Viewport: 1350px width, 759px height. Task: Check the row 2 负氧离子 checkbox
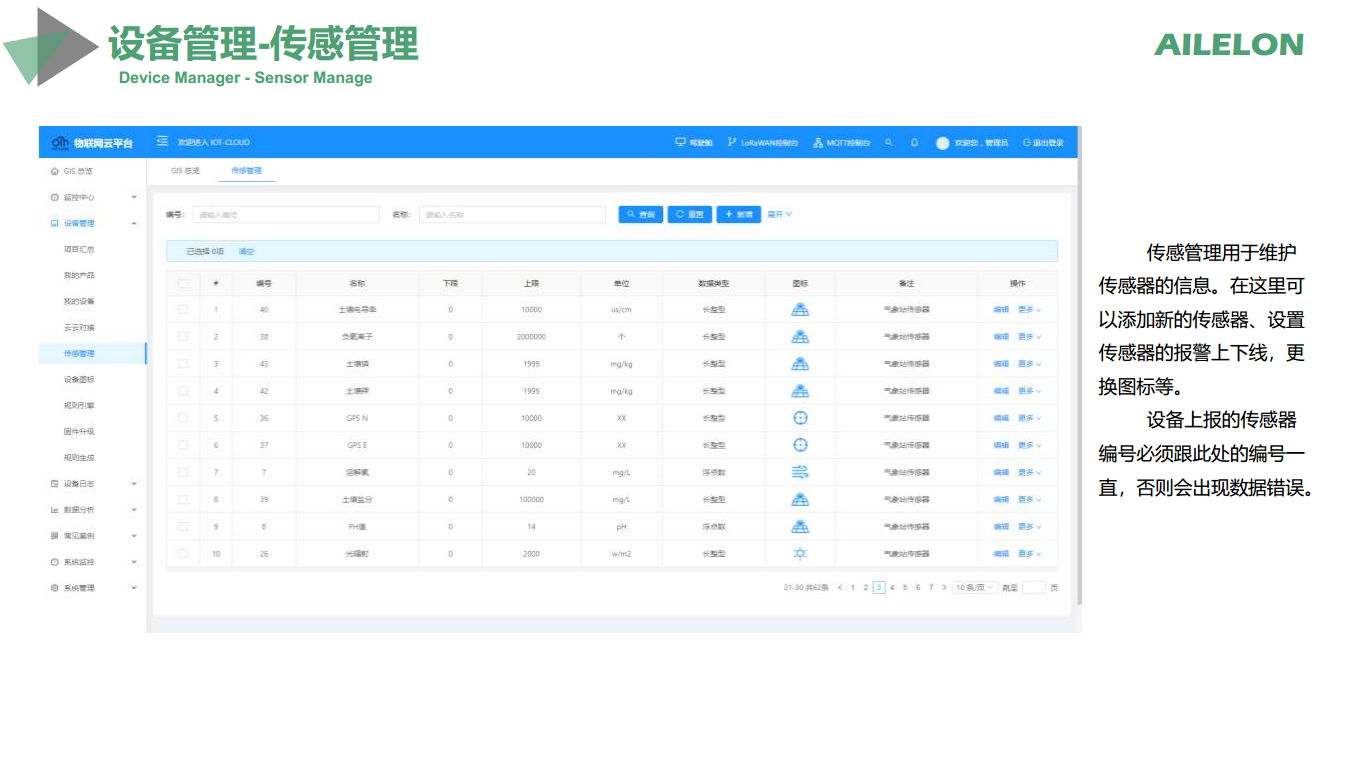(x=183, y=337)
